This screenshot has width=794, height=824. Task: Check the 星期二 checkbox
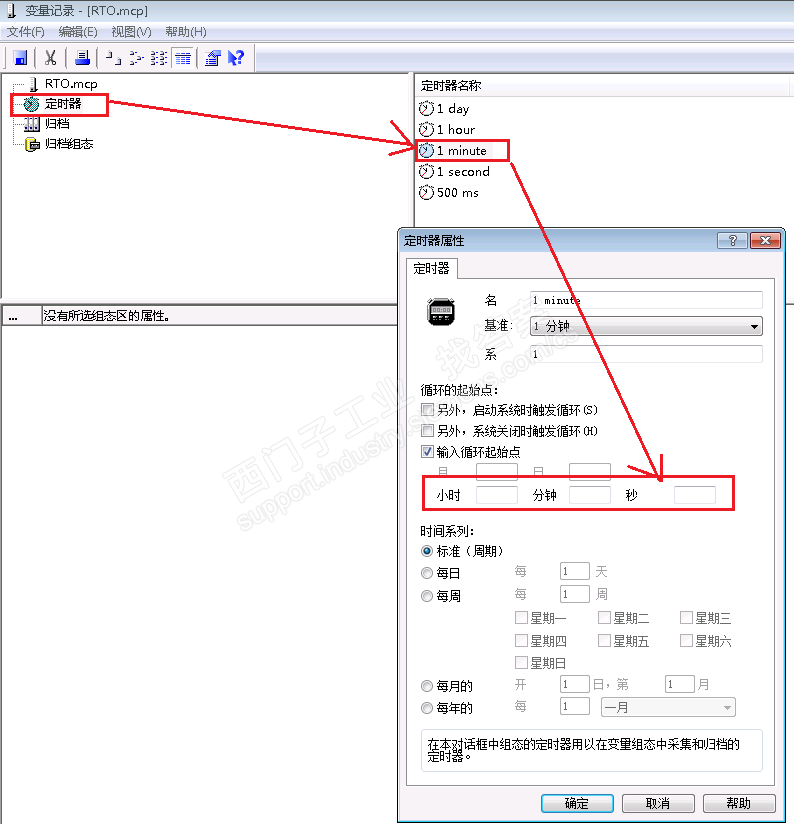pos(604,617)
